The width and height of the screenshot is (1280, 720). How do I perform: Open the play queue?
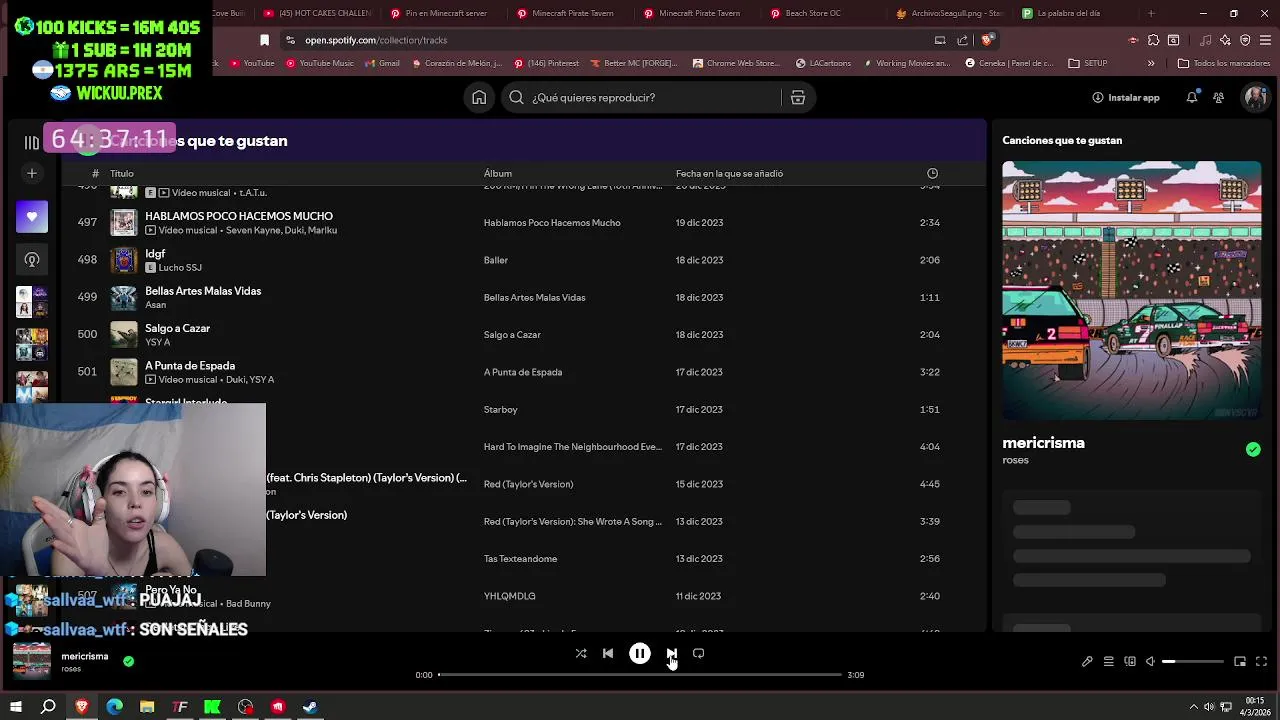click(1108, 661)
